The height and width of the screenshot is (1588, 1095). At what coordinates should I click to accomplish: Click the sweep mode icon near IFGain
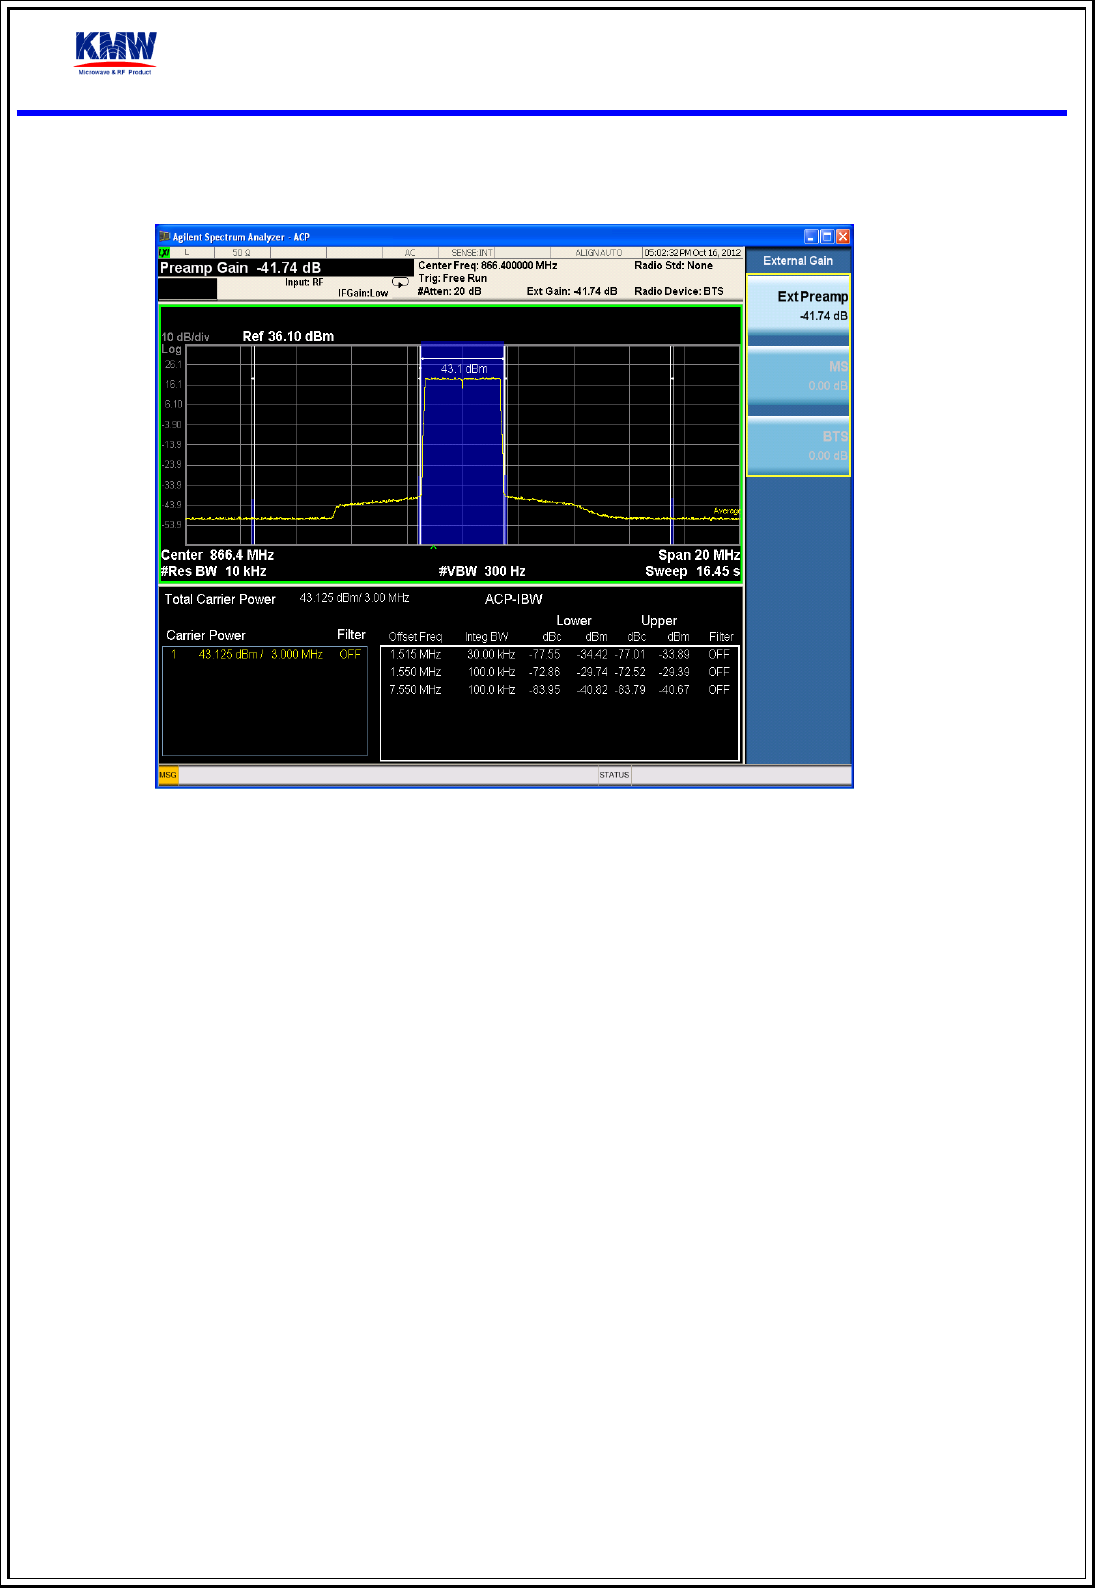[x=400, y=283]
